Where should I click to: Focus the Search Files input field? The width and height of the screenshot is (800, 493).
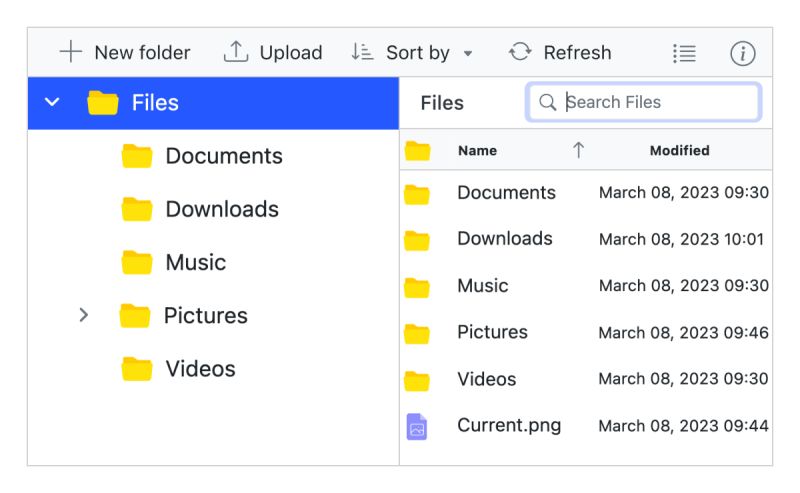(x=643, y=102)
